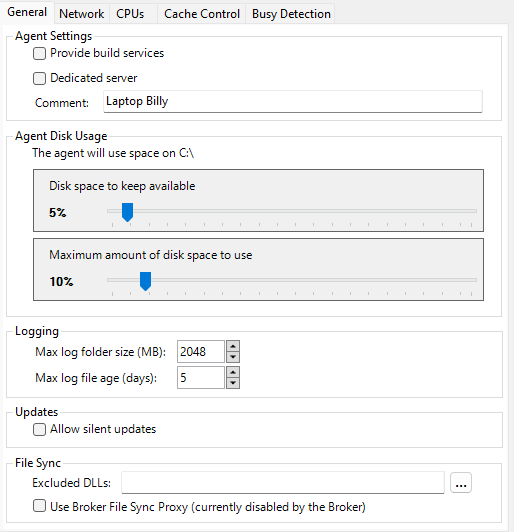This screenshot has height=532, width=514.
Task: Open Excluded DLLs browse ellipsis button
Action: pos(461,482)
